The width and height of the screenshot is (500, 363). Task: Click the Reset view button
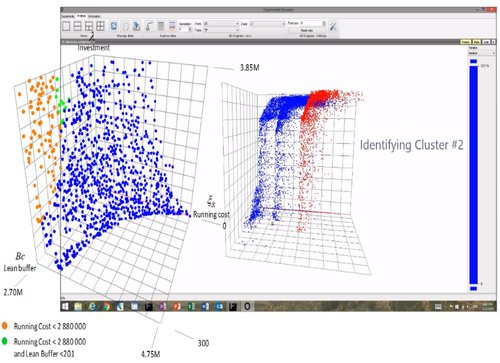tap(306, 30)
